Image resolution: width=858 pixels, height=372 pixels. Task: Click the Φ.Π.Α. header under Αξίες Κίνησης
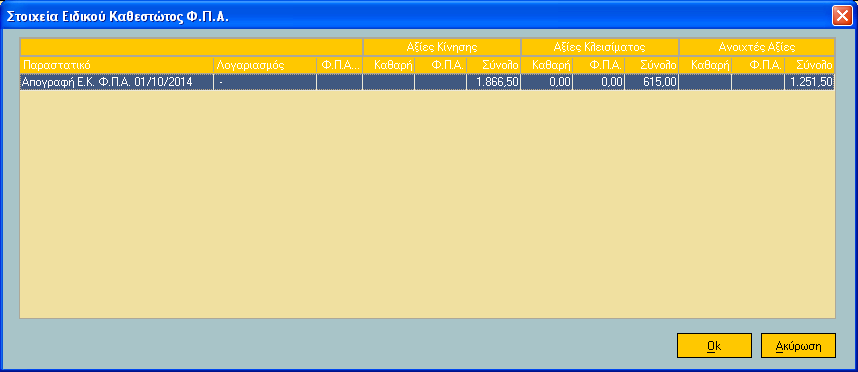tap(441, 65)
